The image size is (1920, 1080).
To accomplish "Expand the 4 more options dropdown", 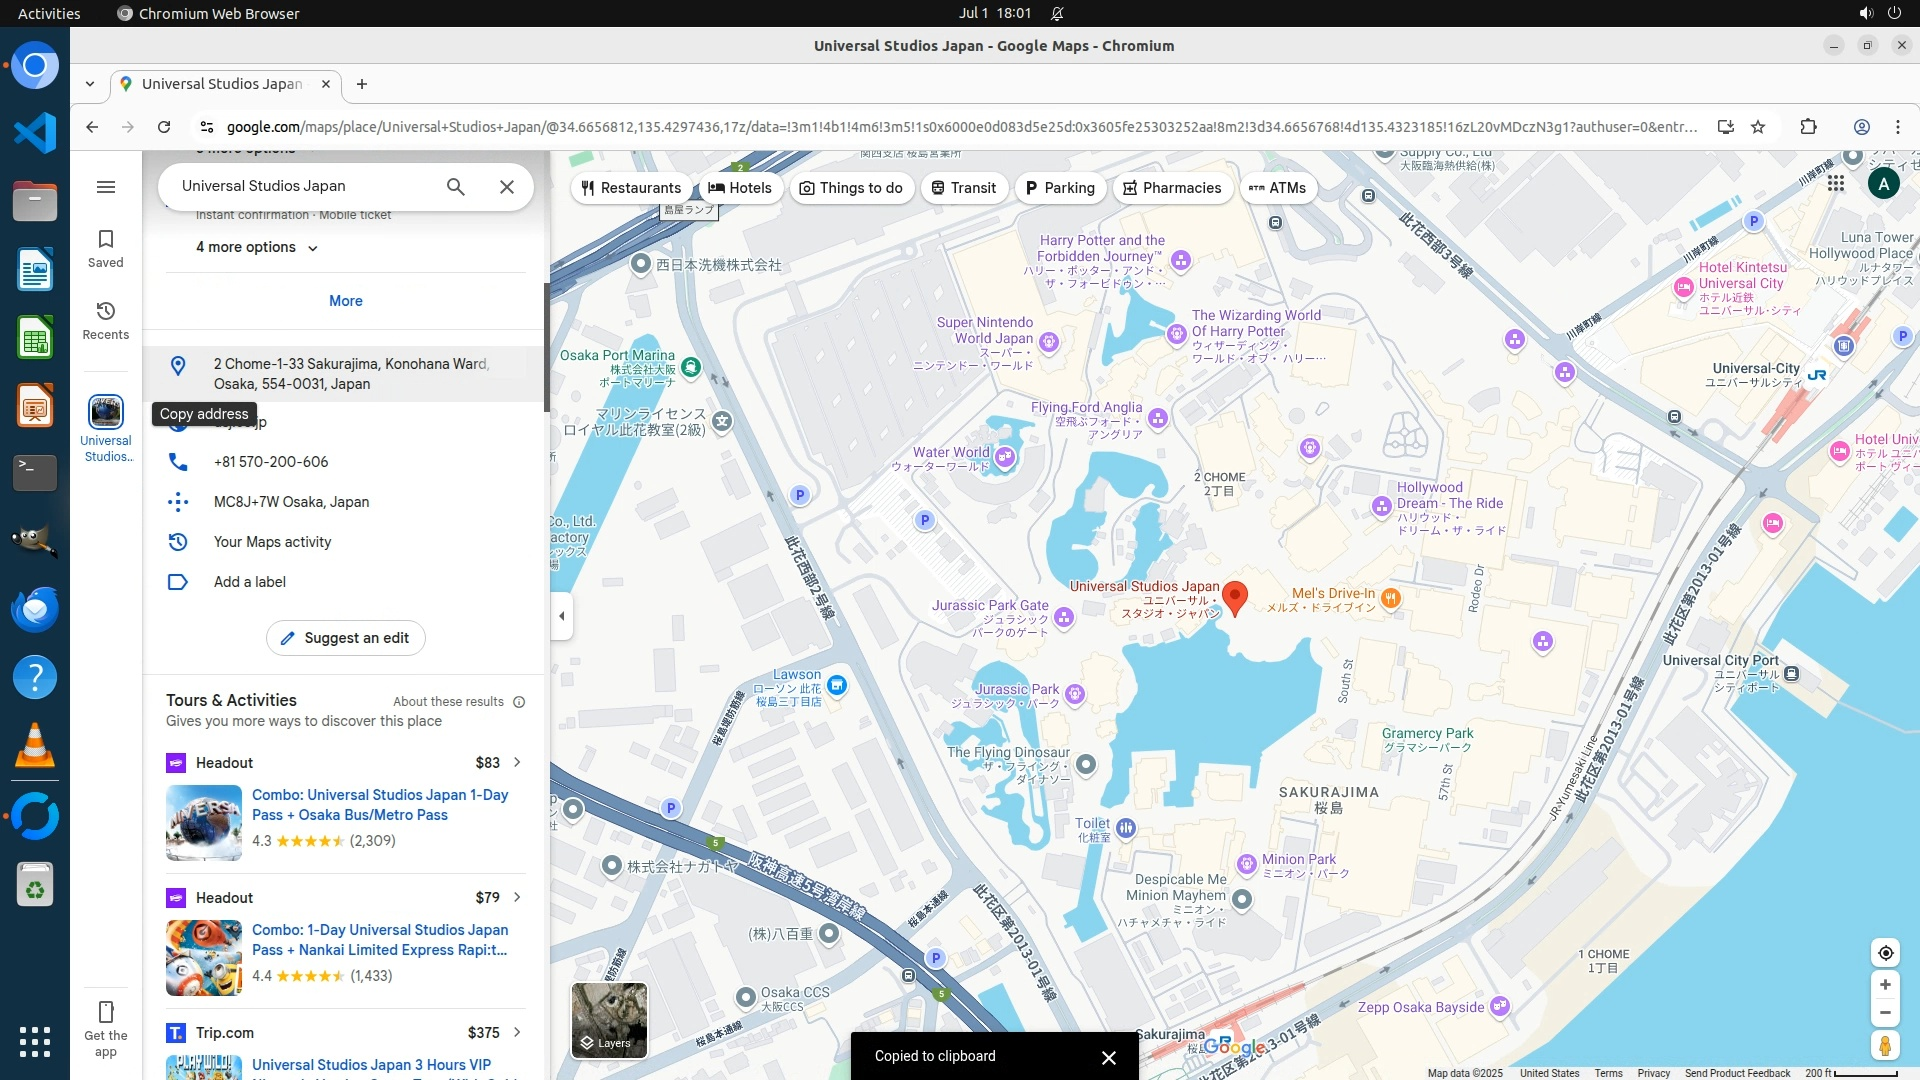I will coord(256,247).
